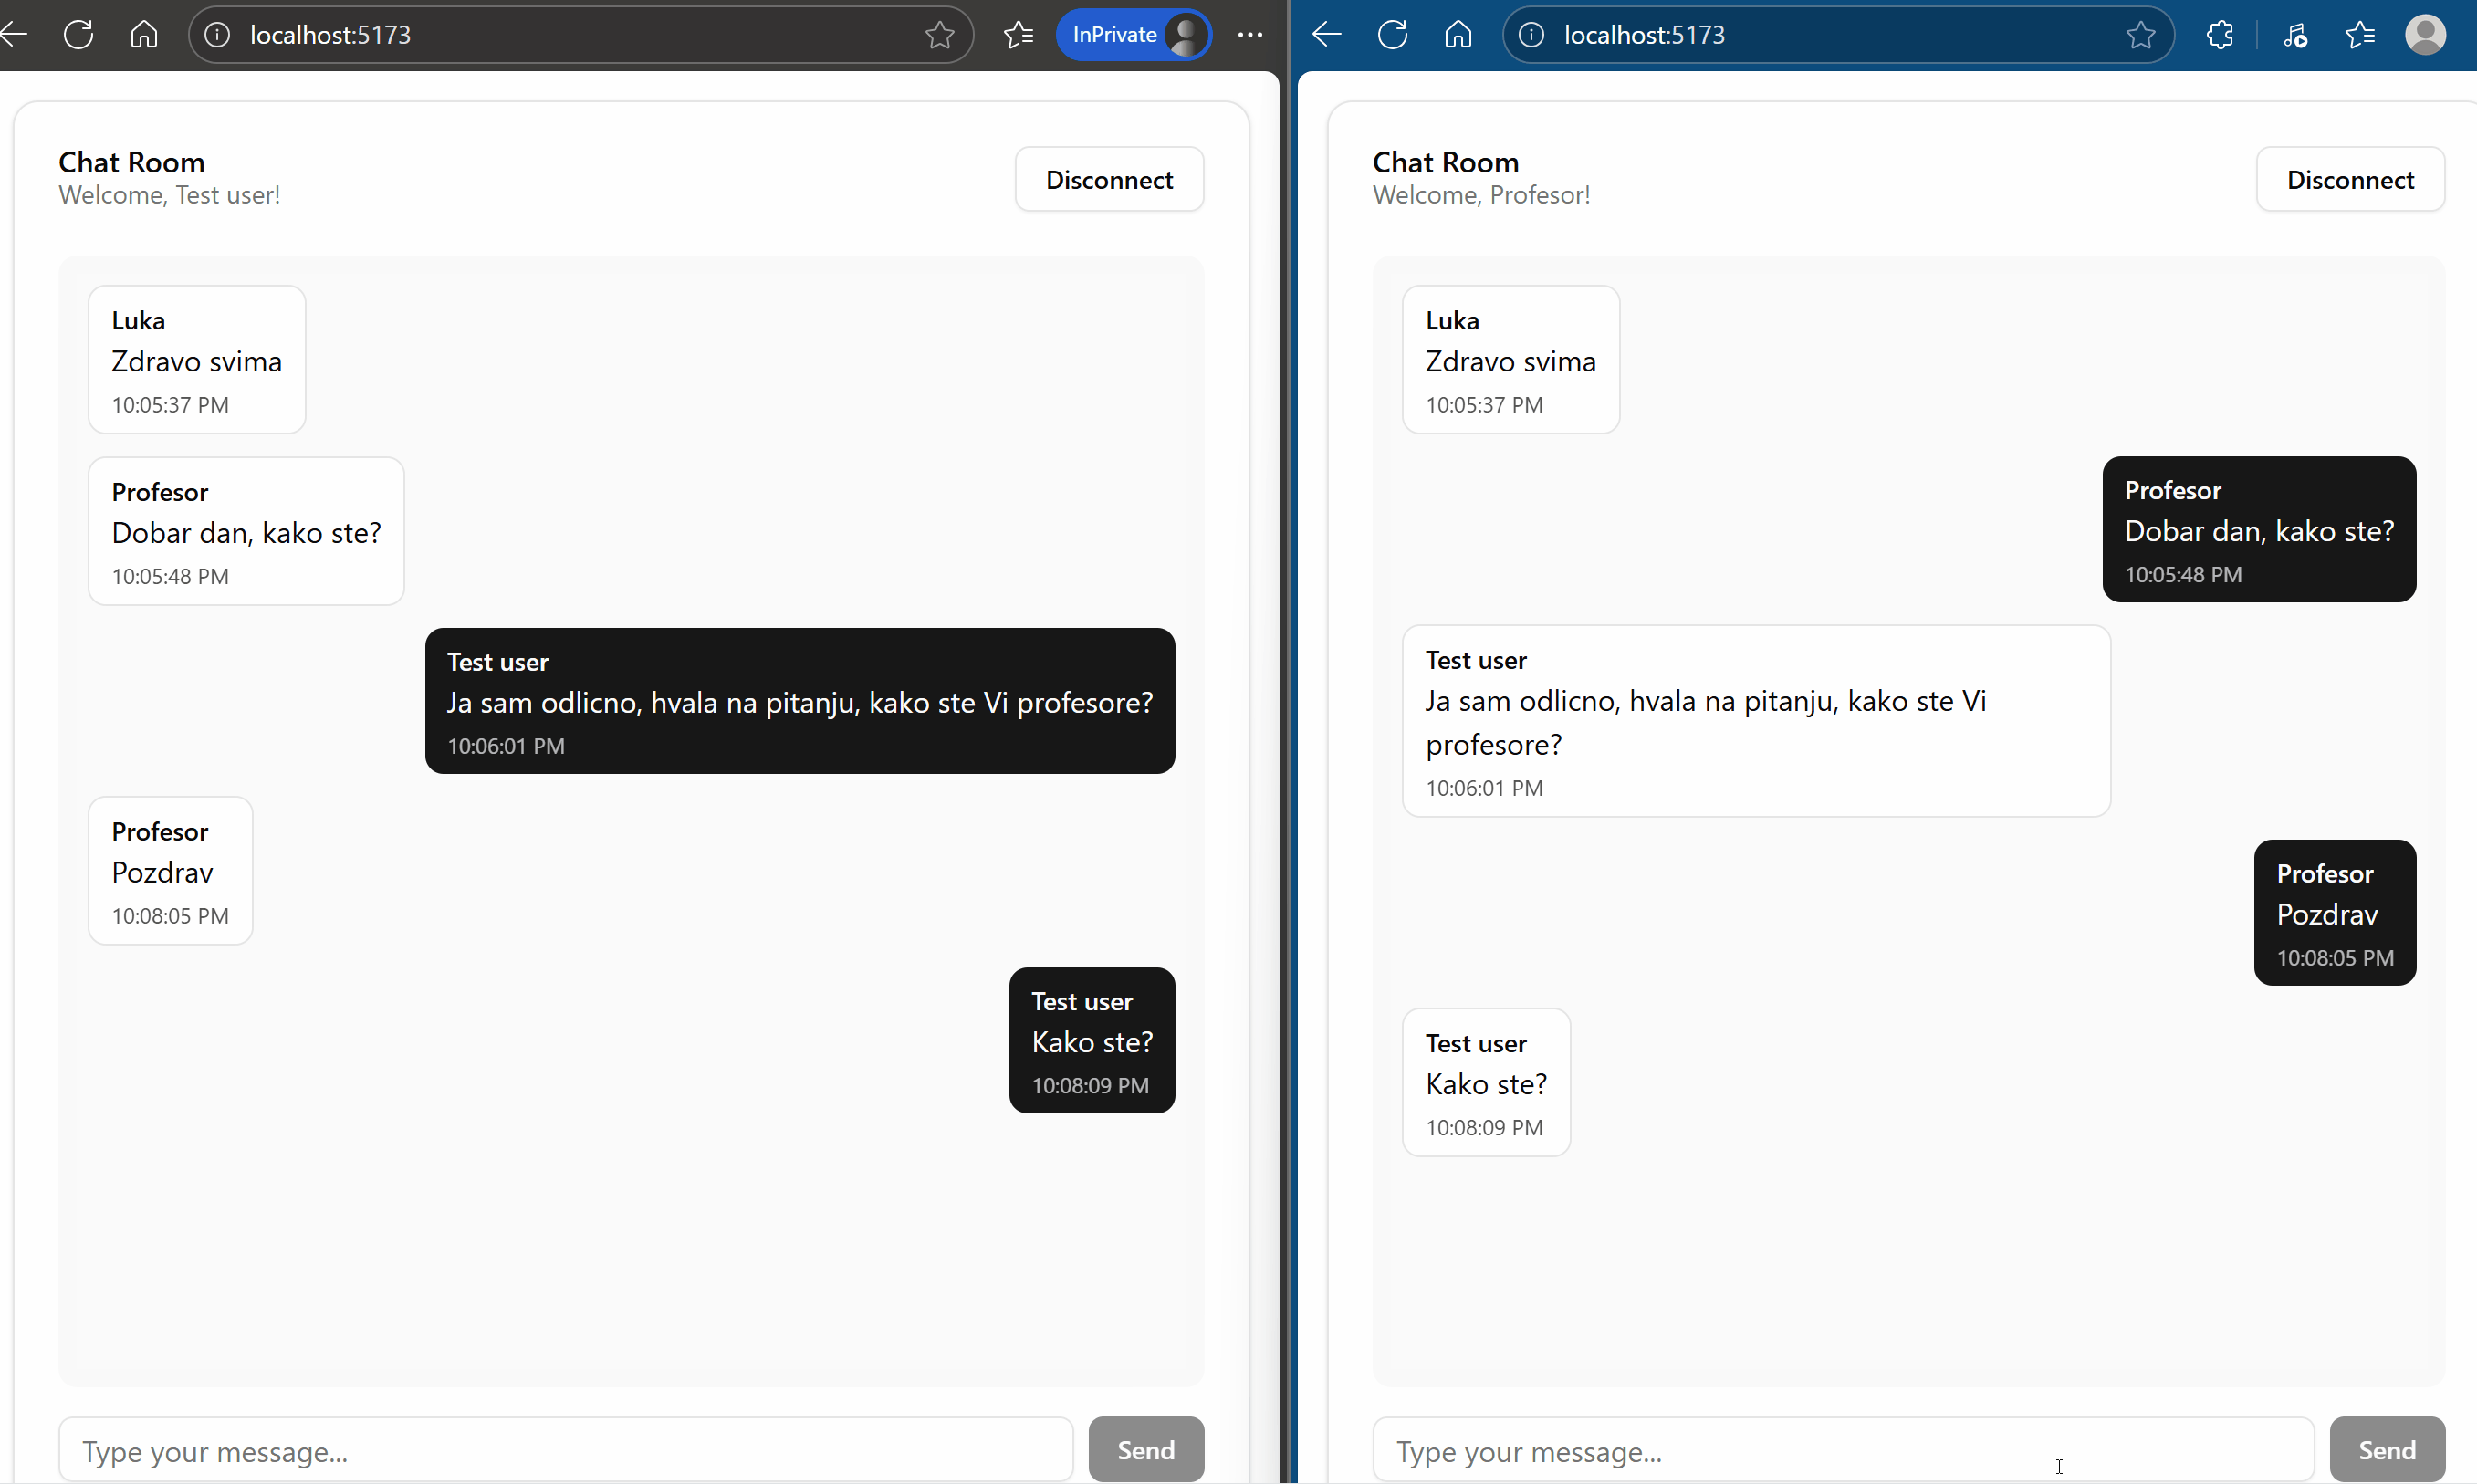The image size is (2477, 1484).
Task: Disconnect Profesor from the chat room
Action: (x=2349, y=179)
